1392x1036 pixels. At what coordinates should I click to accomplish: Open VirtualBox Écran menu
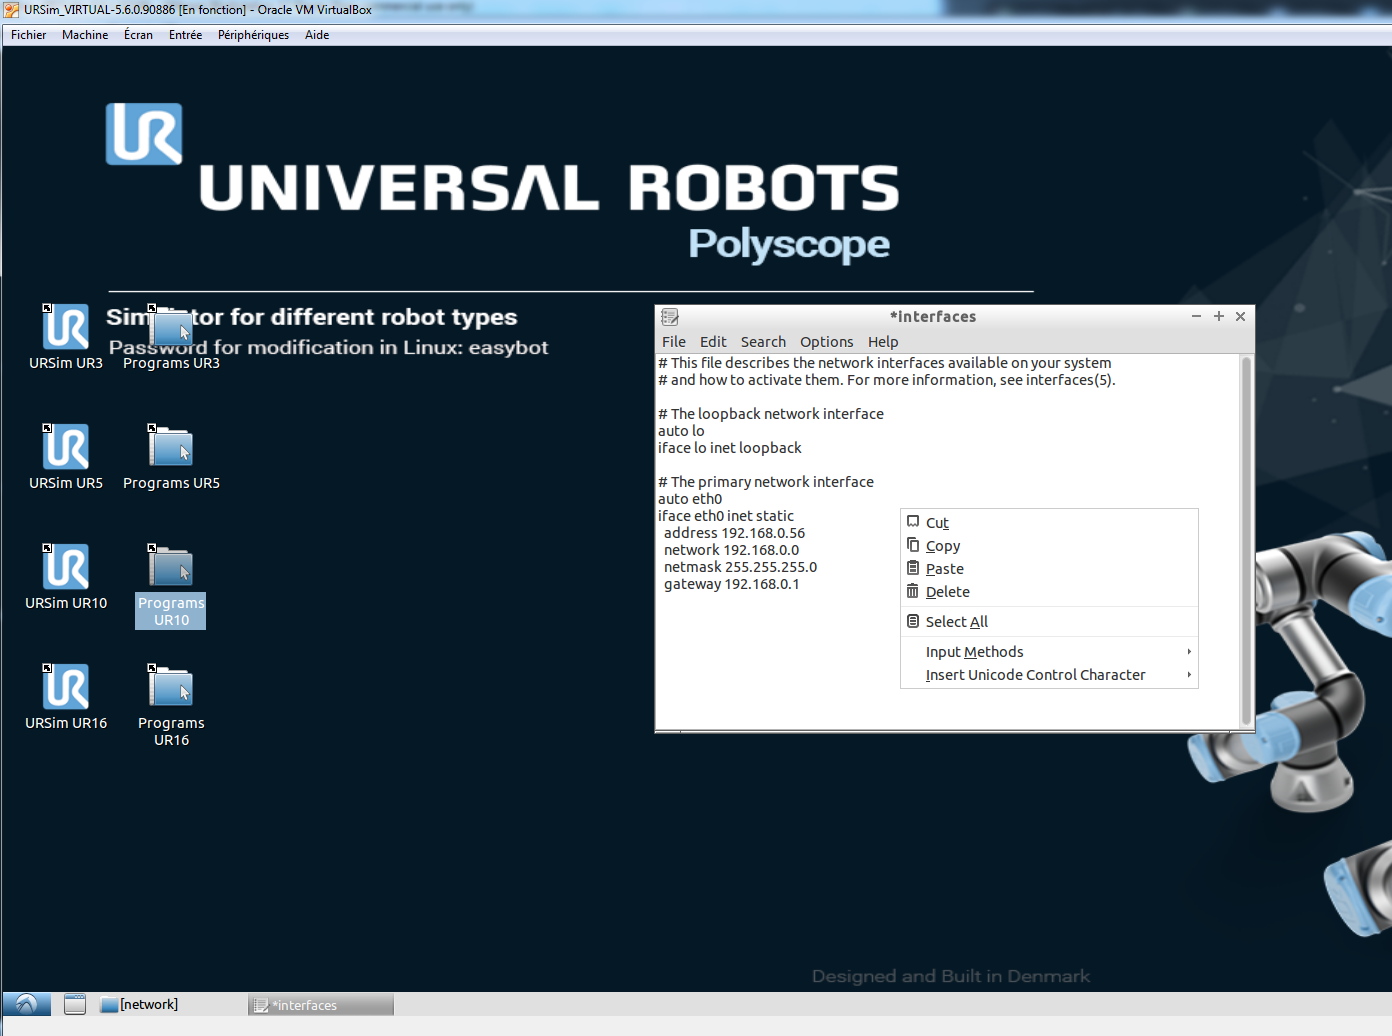pyautogui.click(x=138, y=35)
